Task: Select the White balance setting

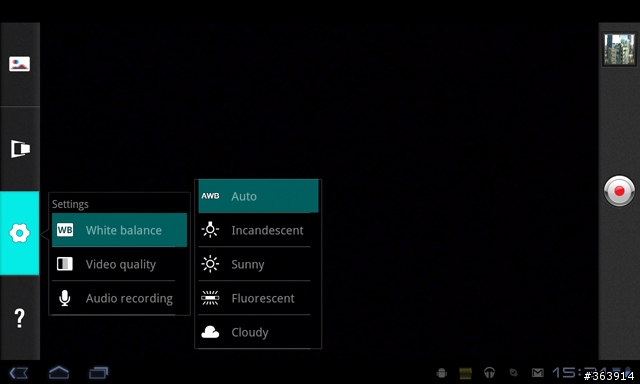Action: [x=119, y=230]
